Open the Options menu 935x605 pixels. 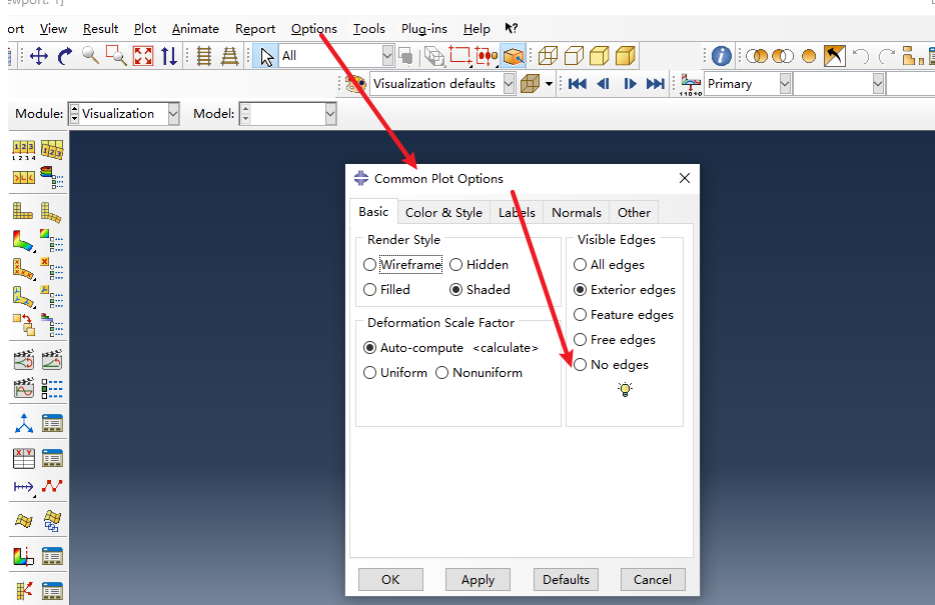point(314,29)
